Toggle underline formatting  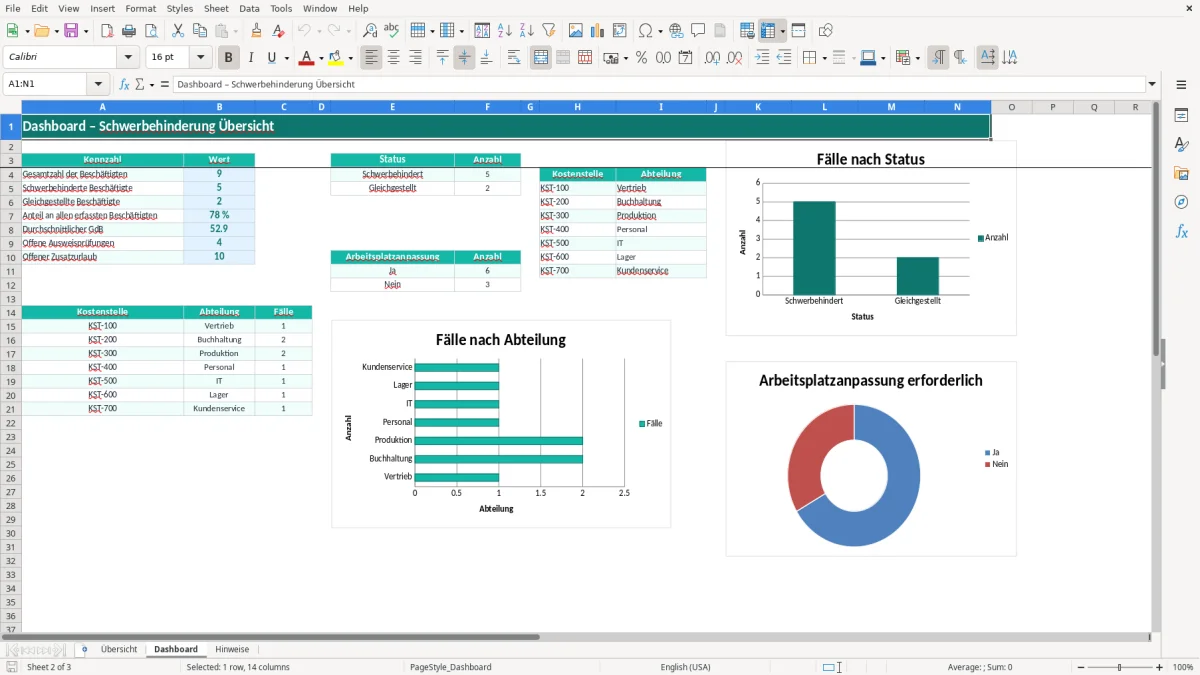tap(271, 58)
